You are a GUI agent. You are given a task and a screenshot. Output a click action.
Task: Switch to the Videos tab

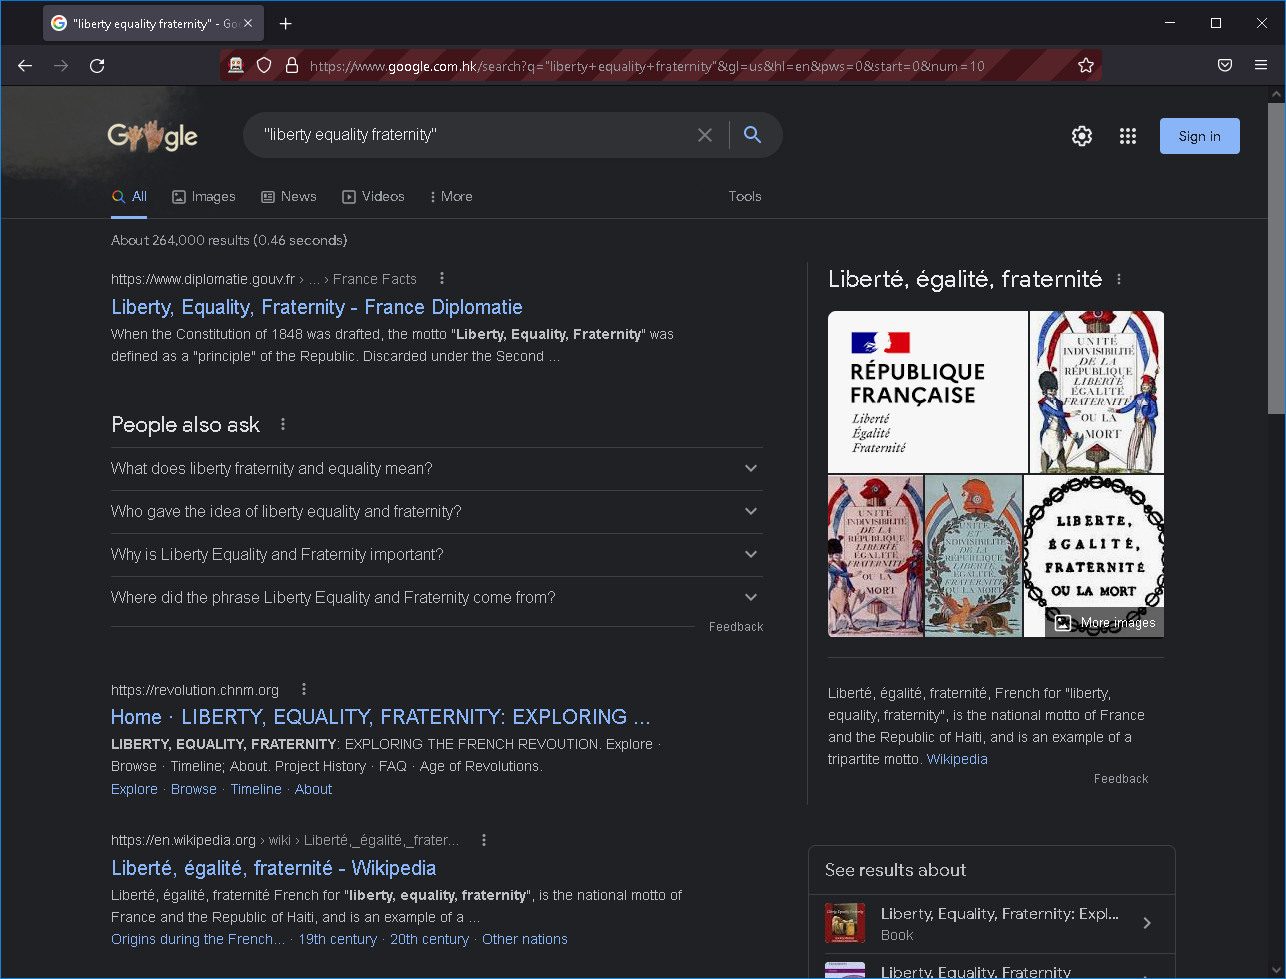[373, 197]
